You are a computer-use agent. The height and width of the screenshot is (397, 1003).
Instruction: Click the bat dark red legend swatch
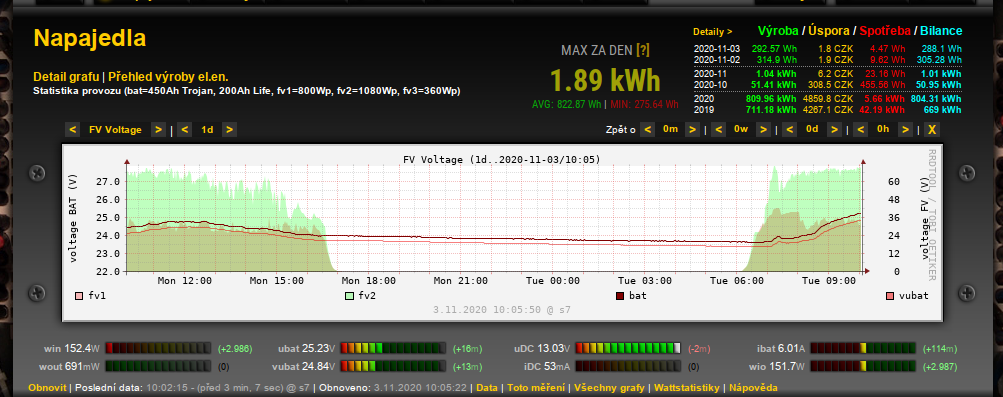coord(620,296)
